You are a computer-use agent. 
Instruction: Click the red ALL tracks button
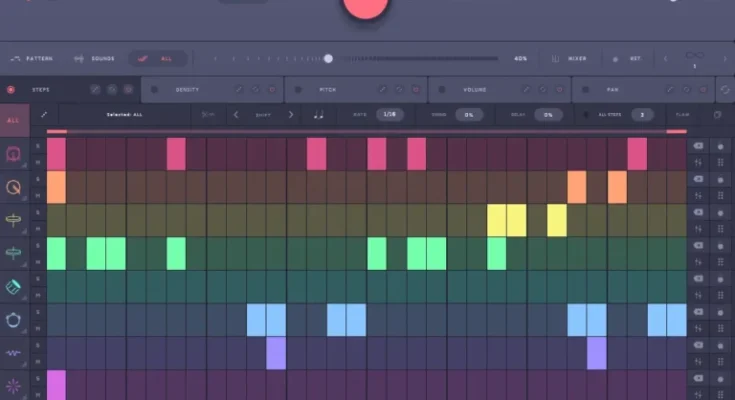pos(14,121)
